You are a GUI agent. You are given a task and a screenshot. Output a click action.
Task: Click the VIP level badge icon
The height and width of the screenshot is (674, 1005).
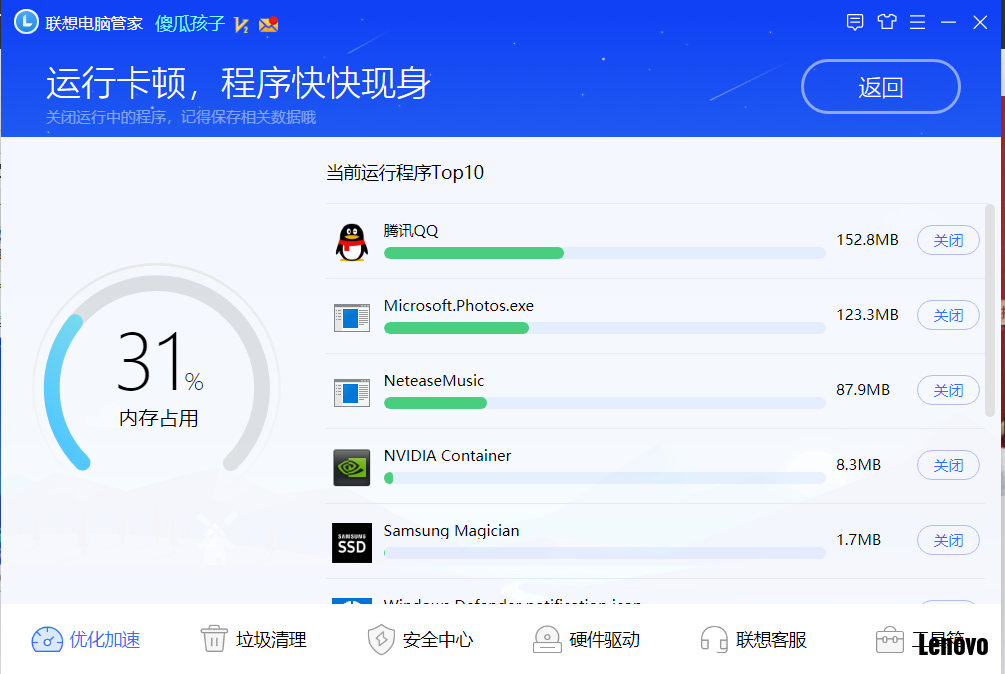[x=241, y=24]
